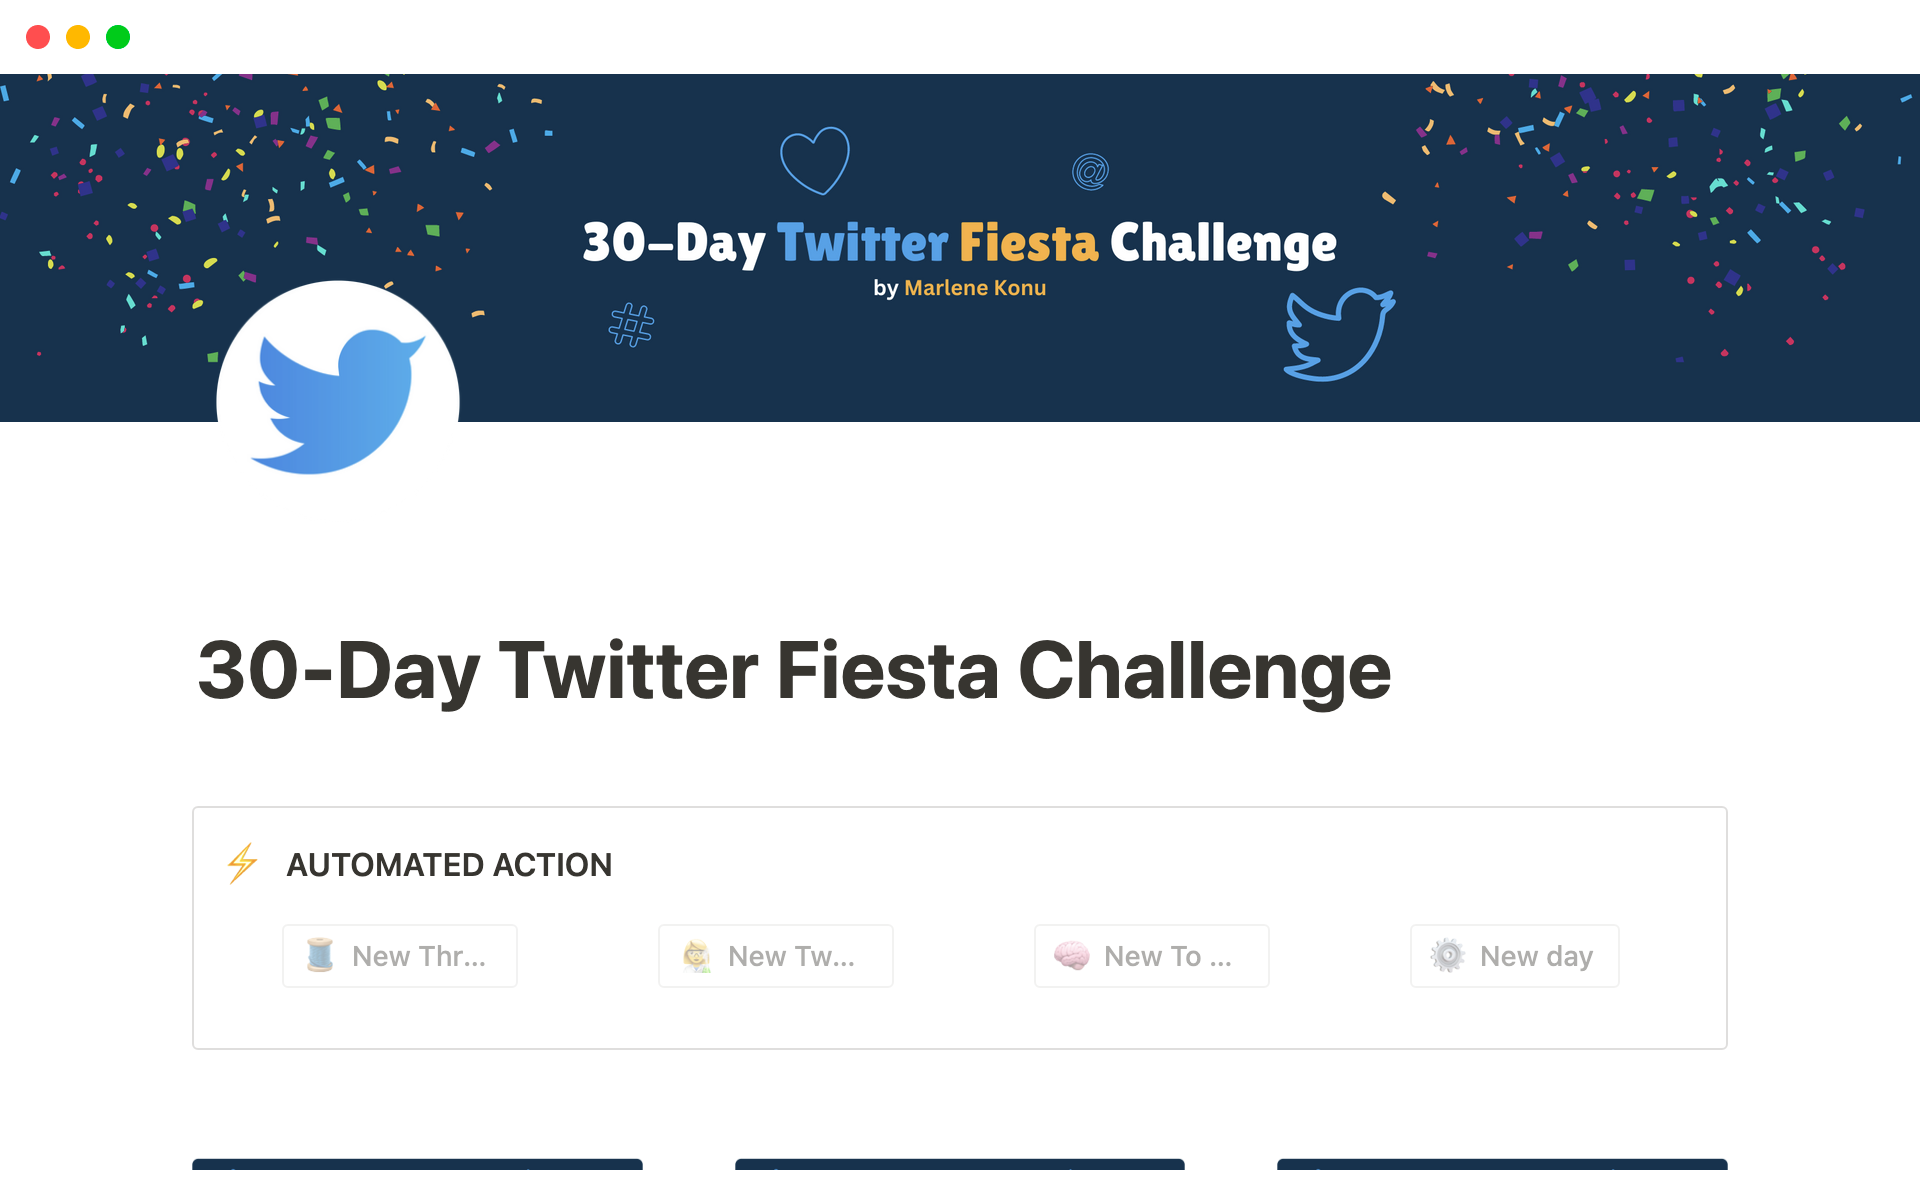Screen dimensions: 1920x1200
Task: Click the thread spool emoji icon
Action: [320, 956]
